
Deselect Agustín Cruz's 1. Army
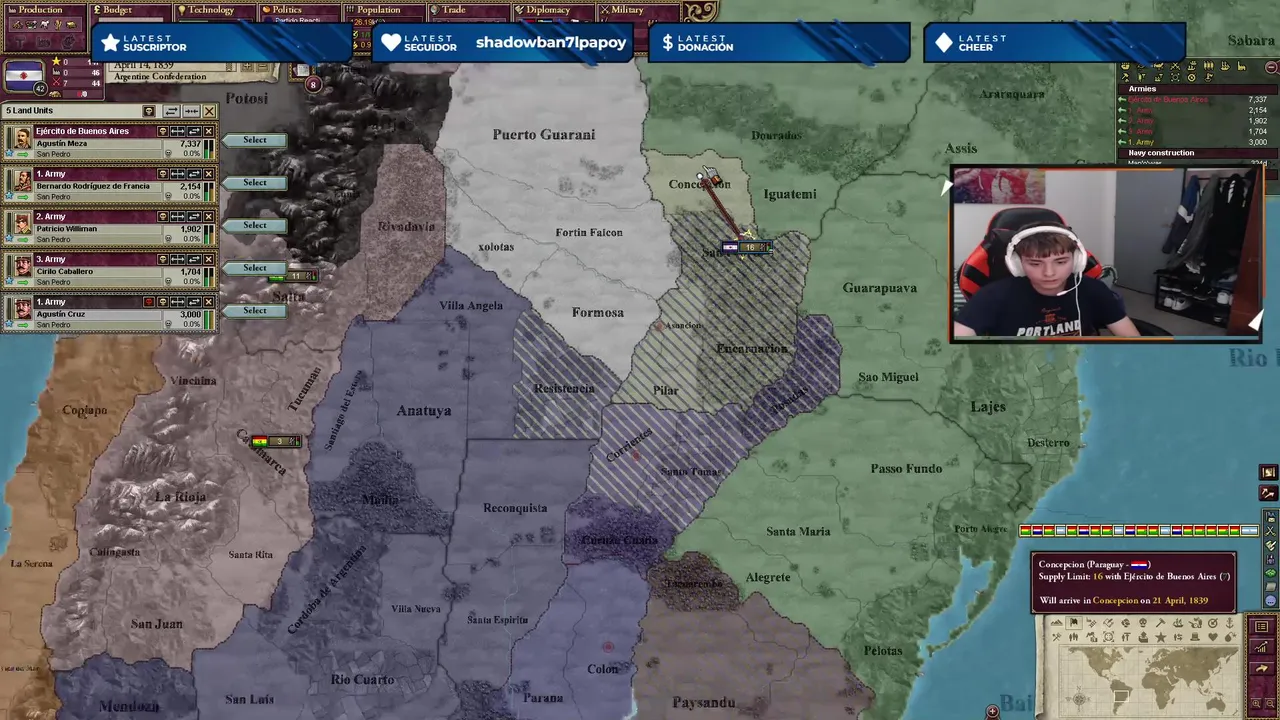coord(208,302)
